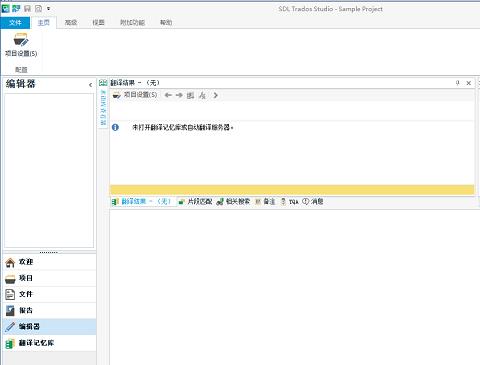
Task: Go to 项目 (Projects) view
Action: click(x=50, y=278)
